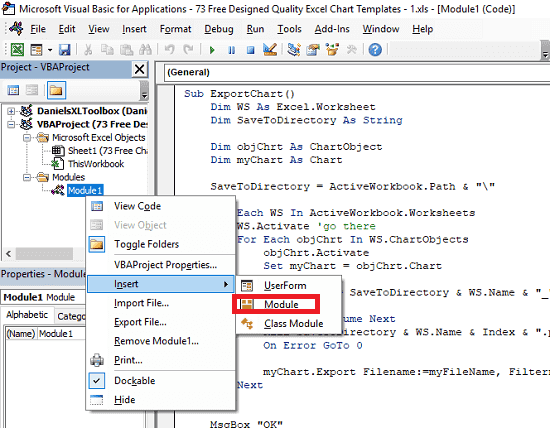Toggle the Dockable checked option
Viewport: 550px width, 428px height.
(x=161, y=381)
